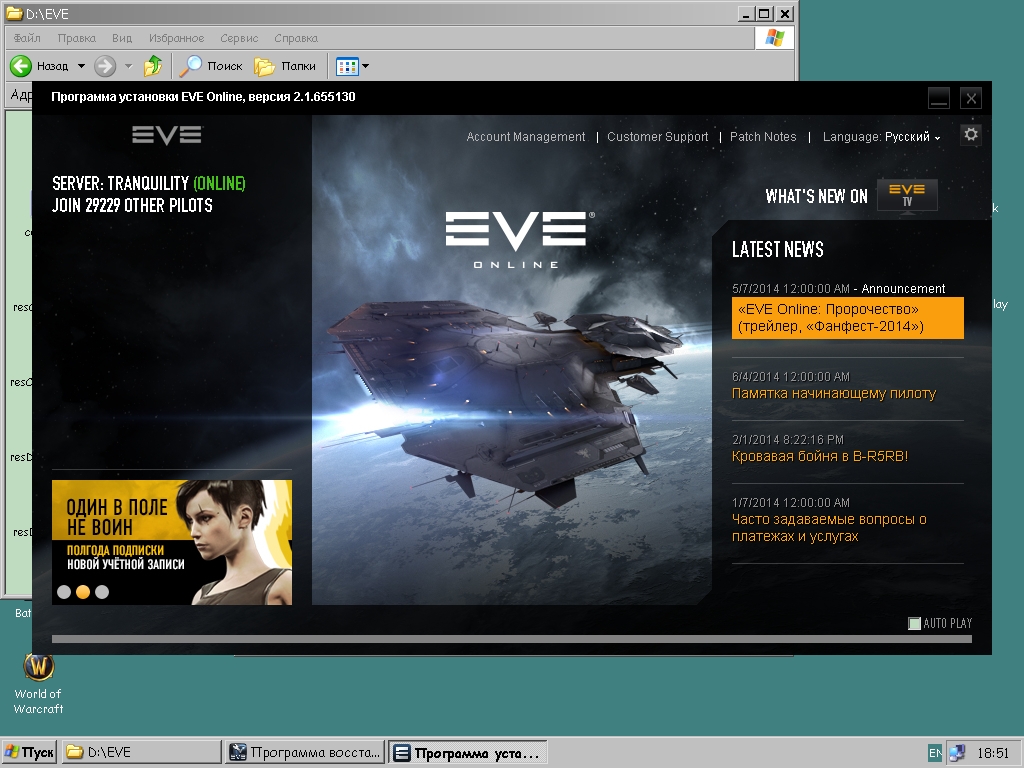Click the Один в поле не воин banner
1024x768 pixels.
coord(172,542)
